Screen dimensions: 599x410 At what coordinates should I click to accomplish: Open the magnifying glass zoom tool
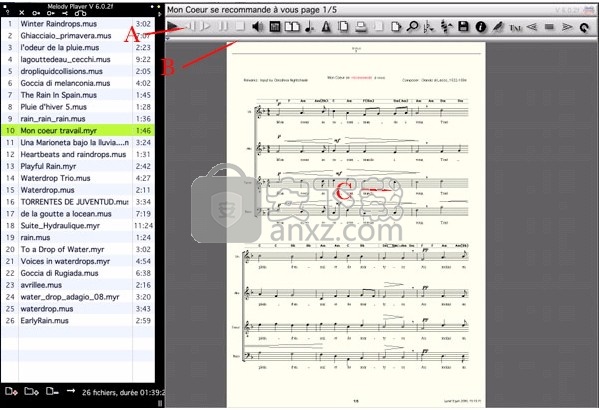tap(413, 26)
